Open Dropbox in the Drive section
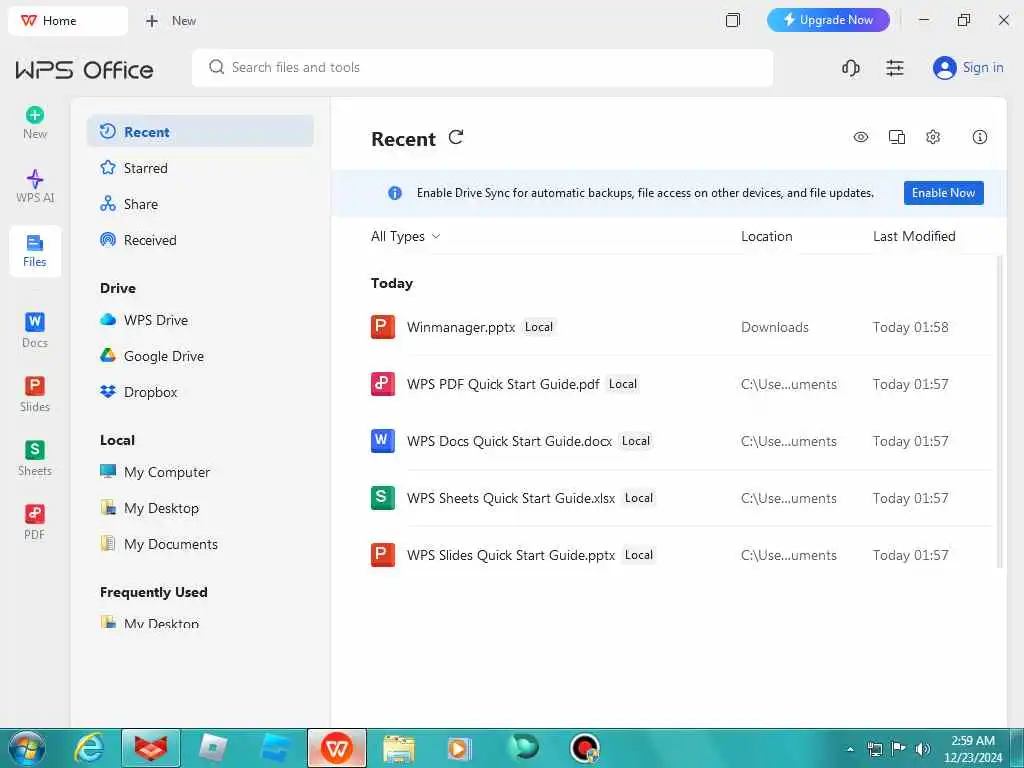The height and width of the screenshot is (768, 1024). click(x=200, y=392)
